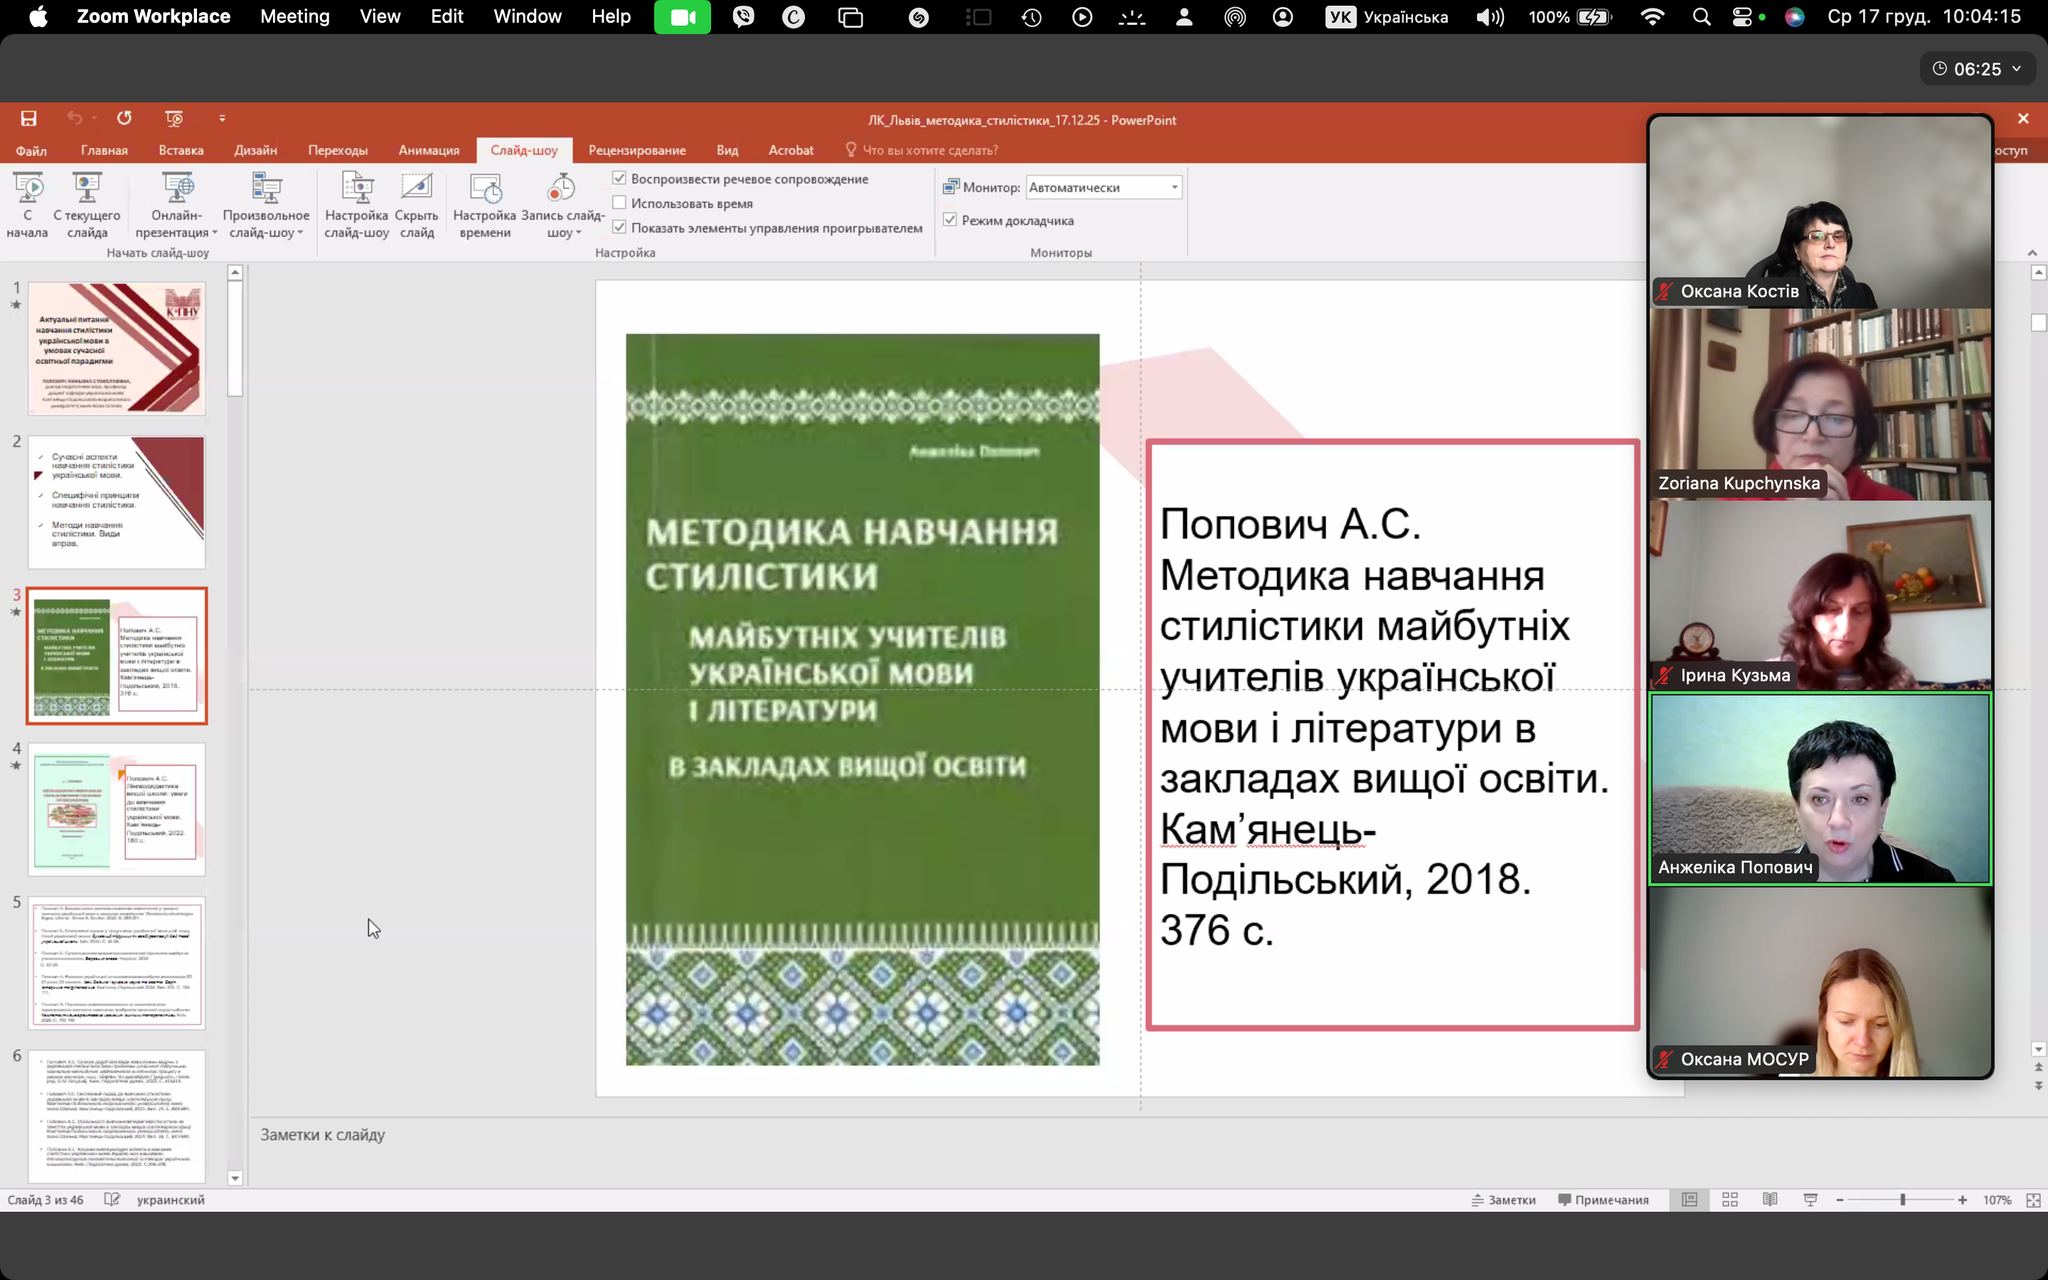Image resolution: width=2048 pixels, height=1280 pixels.
Task: Open the Zoom Meeting menu in menu bar
Action: [294, 16]
